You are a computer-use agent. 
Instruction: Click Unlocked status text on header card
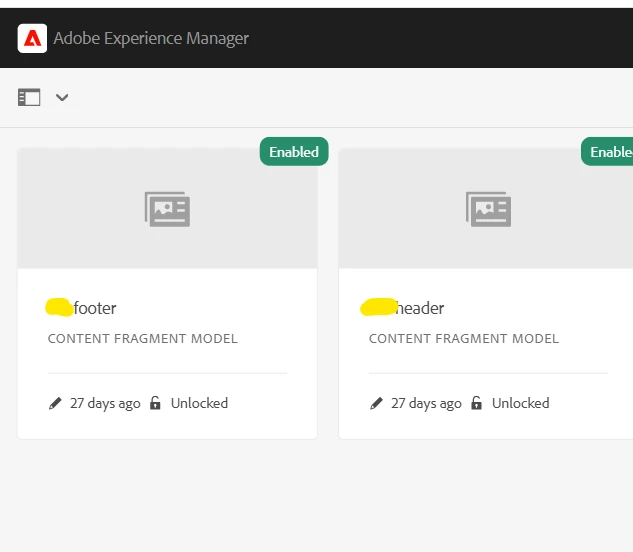point(521,403)
